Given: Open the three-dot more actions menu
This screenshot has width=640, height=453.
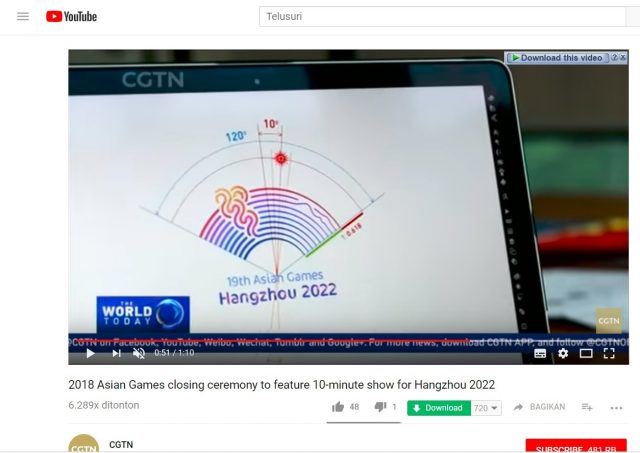Looking at the screenshot, I should pyautogui.click(x=616, y=408).
